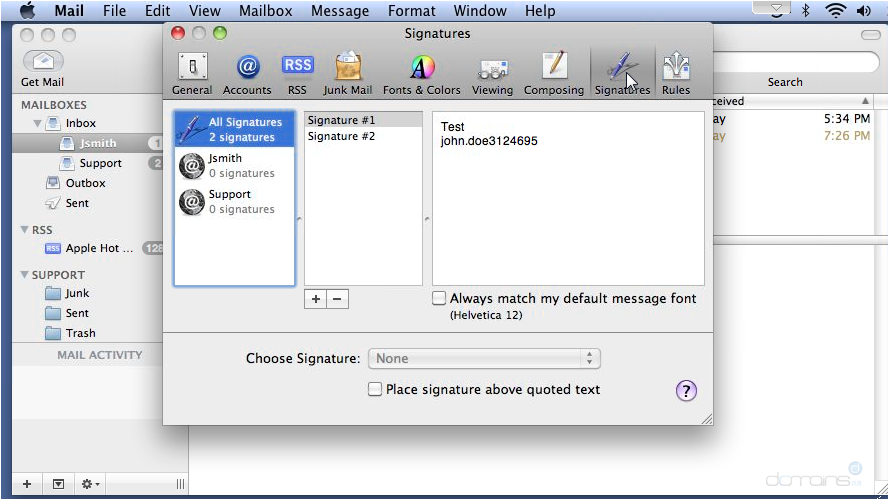The height and width of the screenshot is (500, 889).
Task: Open Fonts & Colors preferences
Action: tap(422, 72)
